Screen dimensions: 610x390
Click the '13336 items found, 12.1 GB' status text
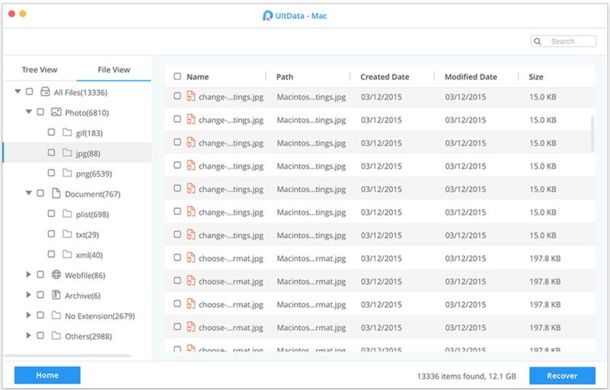(x=466, y=376)
